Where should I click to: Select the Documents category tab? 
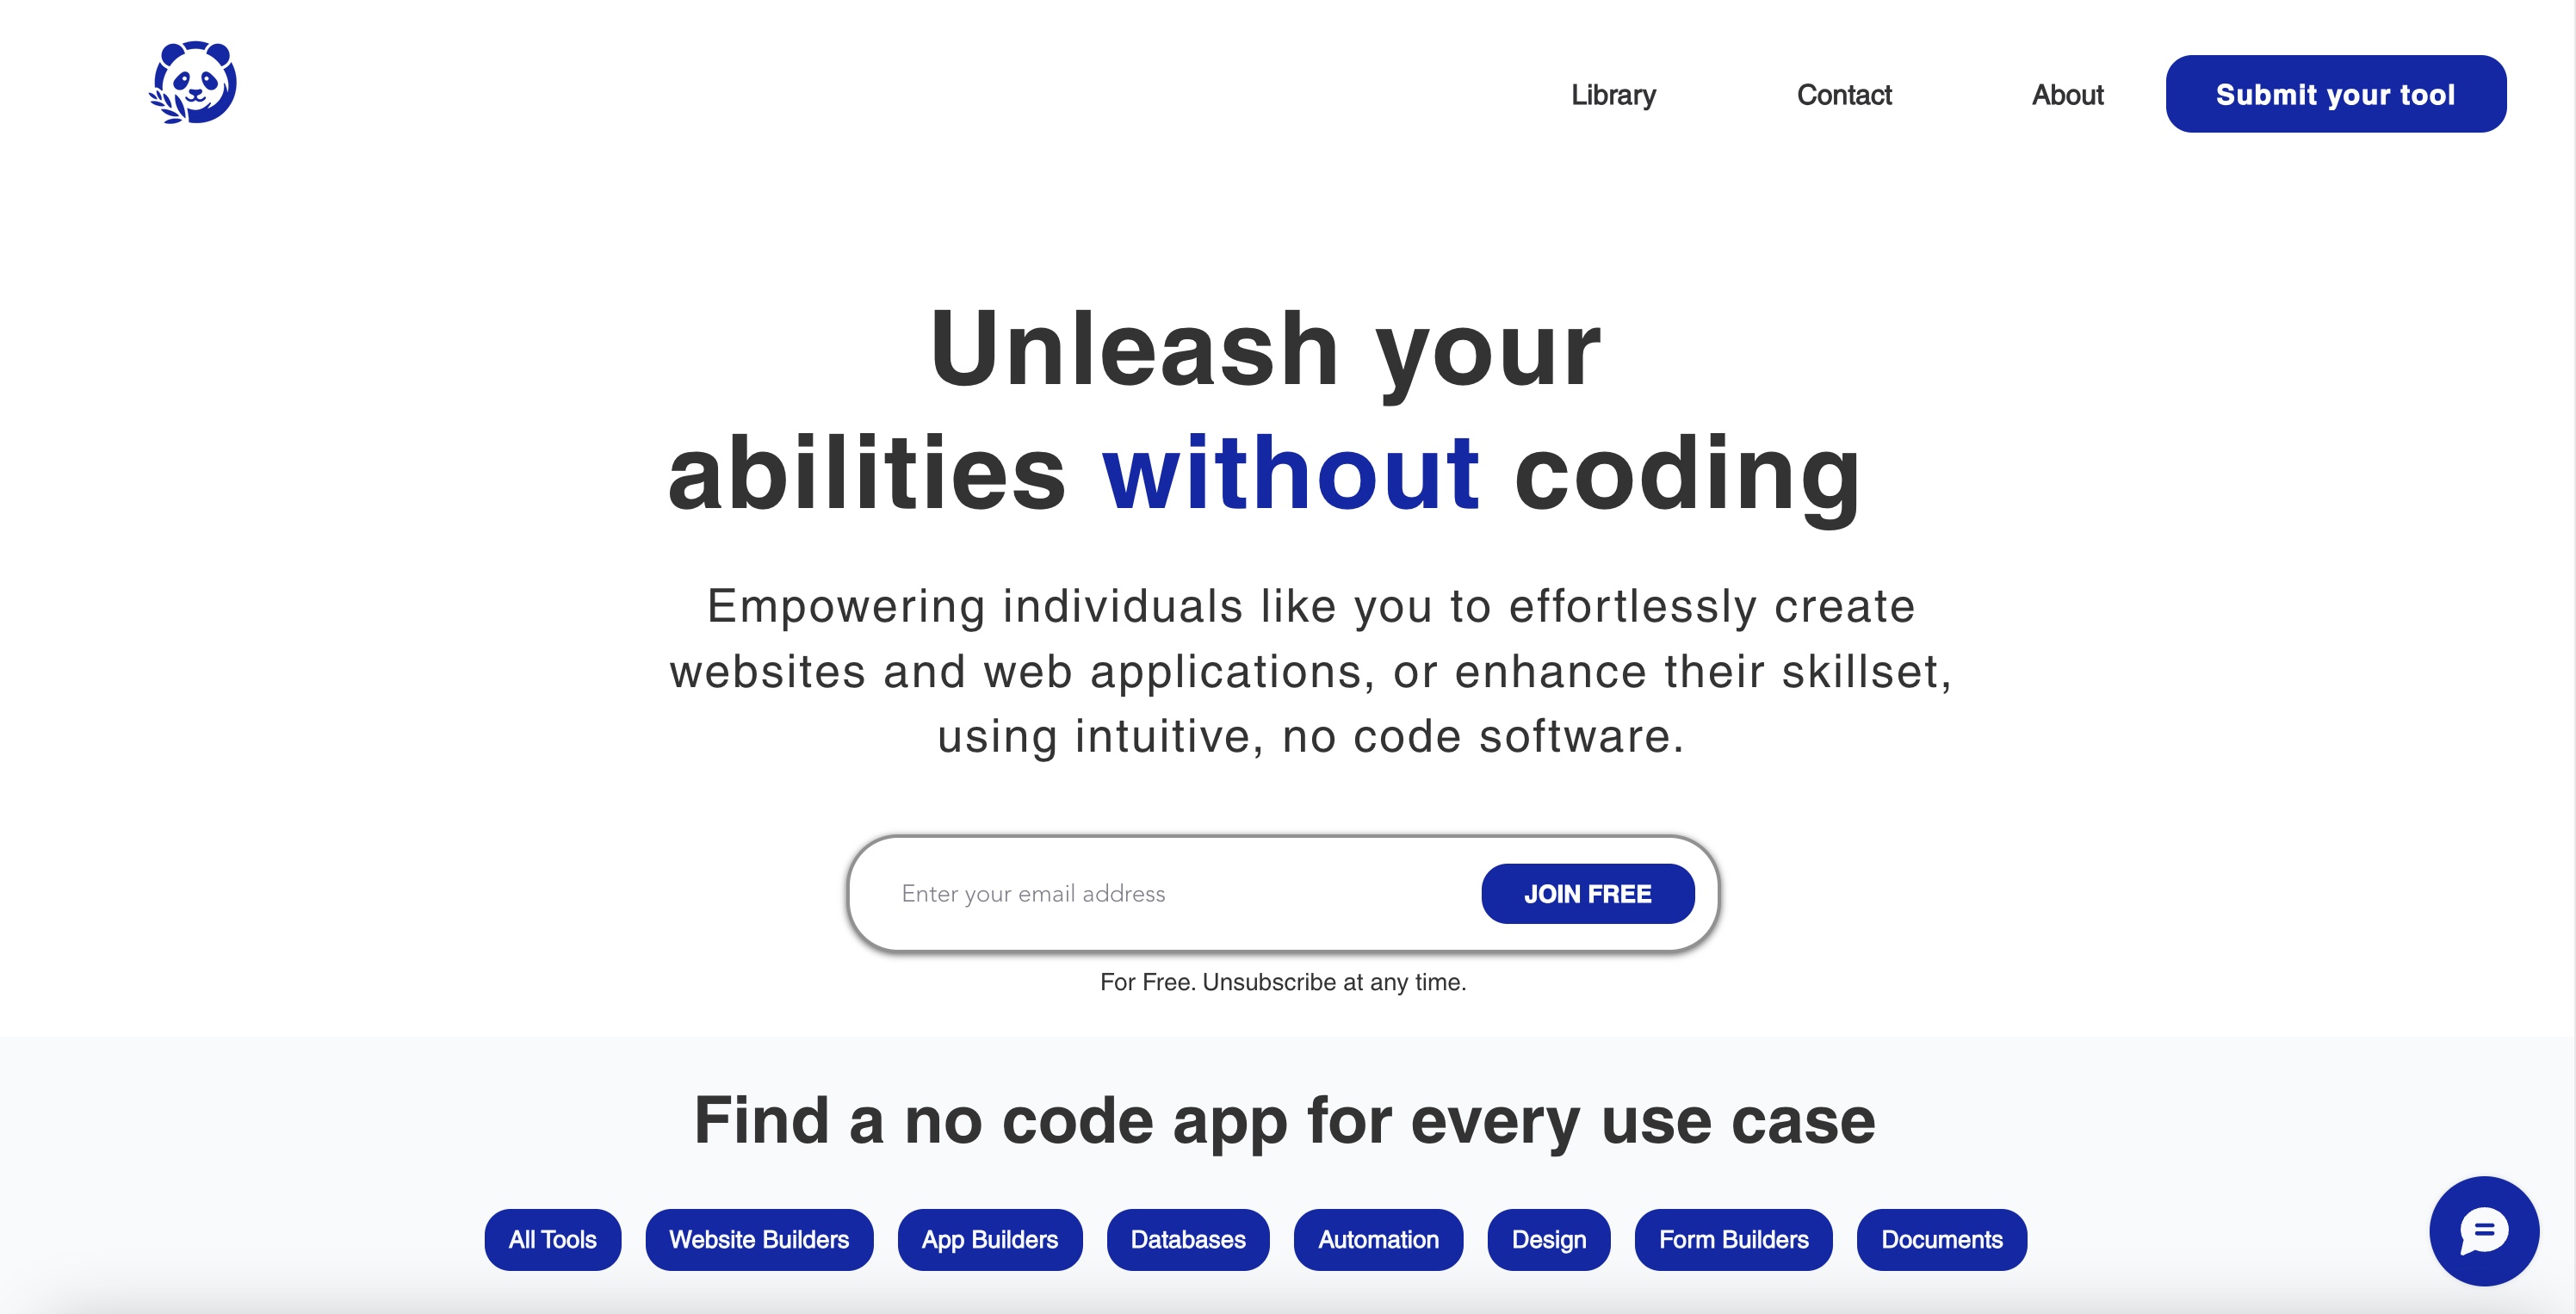tap(1941, 1240)
